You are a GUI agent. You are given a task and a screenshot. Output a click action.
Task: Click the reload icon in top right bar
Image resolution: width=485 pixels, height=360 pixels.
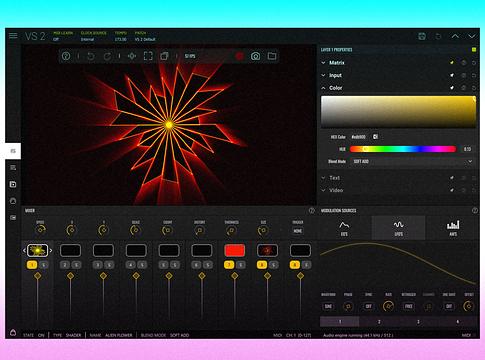[438, 36]
